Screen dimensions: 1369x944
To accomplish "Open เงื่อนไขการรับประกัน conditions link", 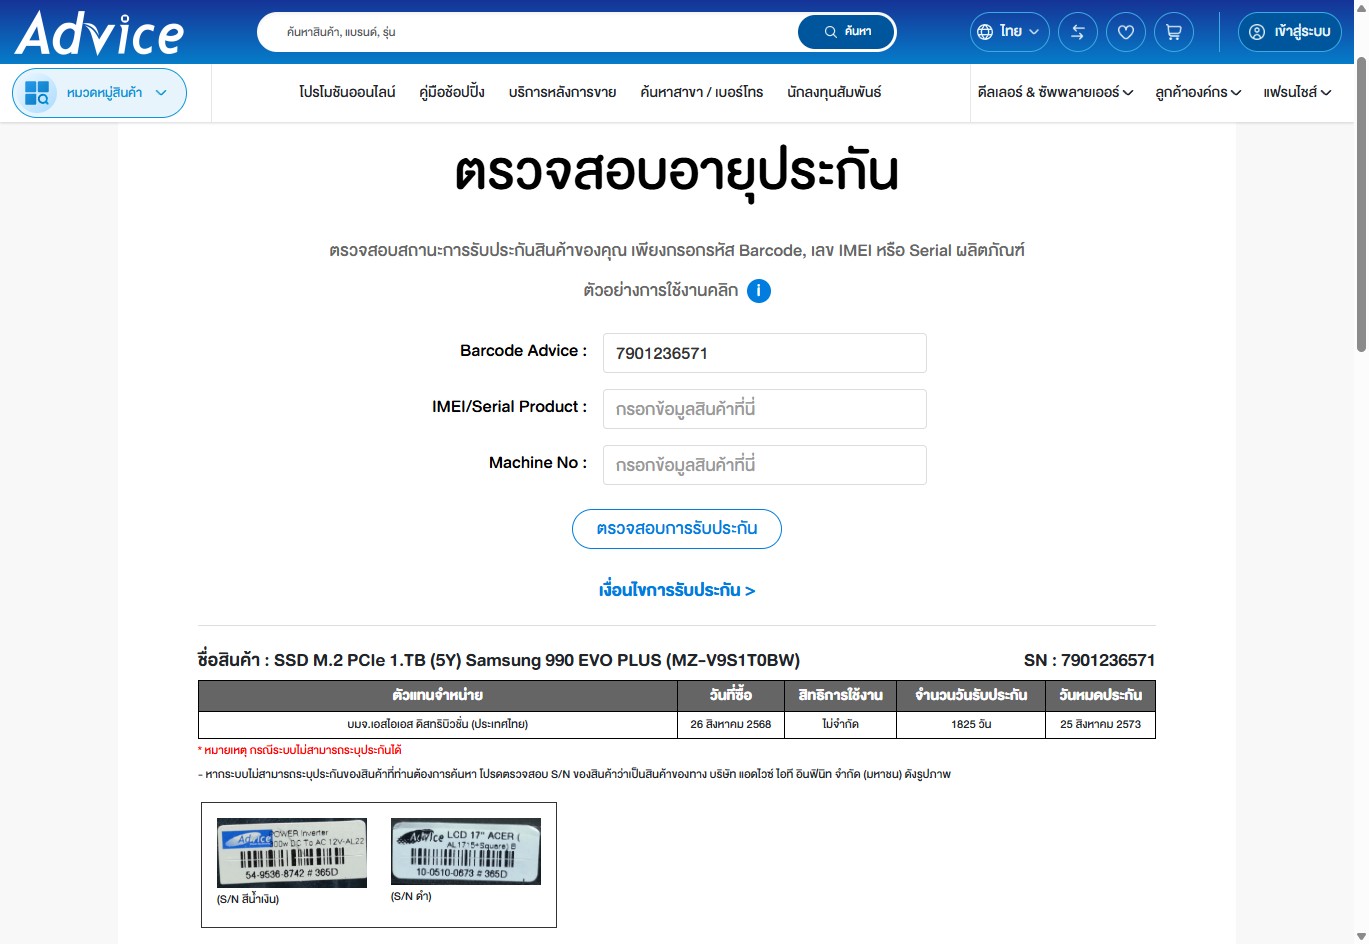I will click(677, 590).
